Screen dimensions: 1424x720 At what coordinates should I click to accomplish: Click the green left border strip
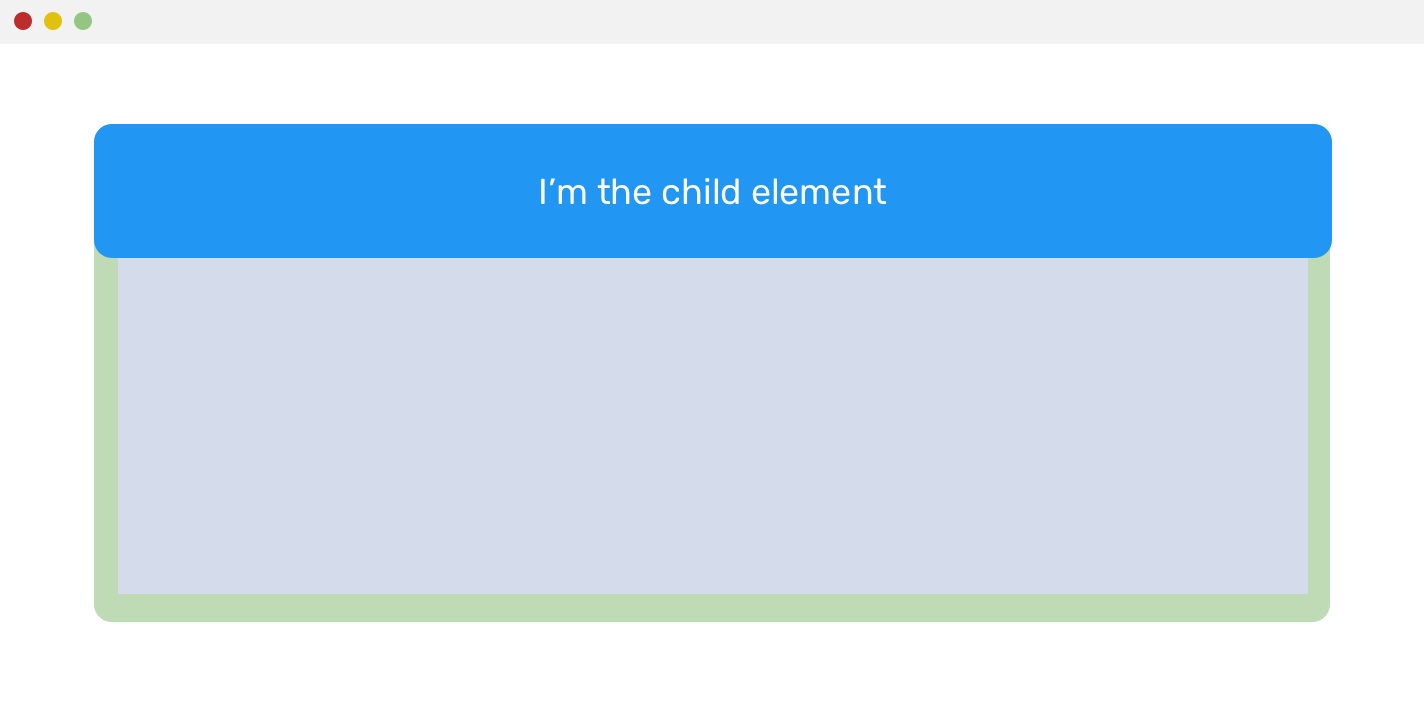point(105,425)
